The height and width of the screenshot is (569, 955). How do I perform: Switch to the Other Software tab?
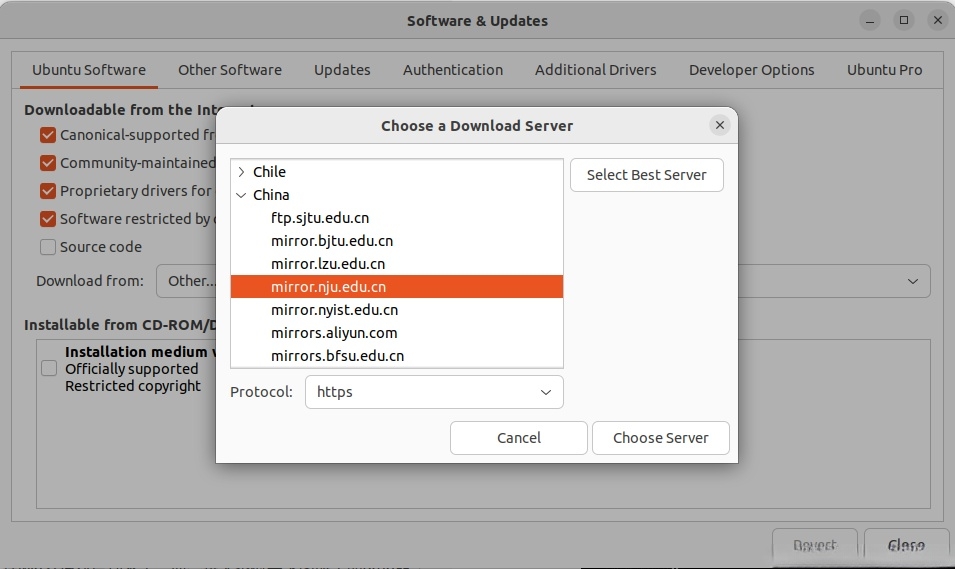coord(229,70)
